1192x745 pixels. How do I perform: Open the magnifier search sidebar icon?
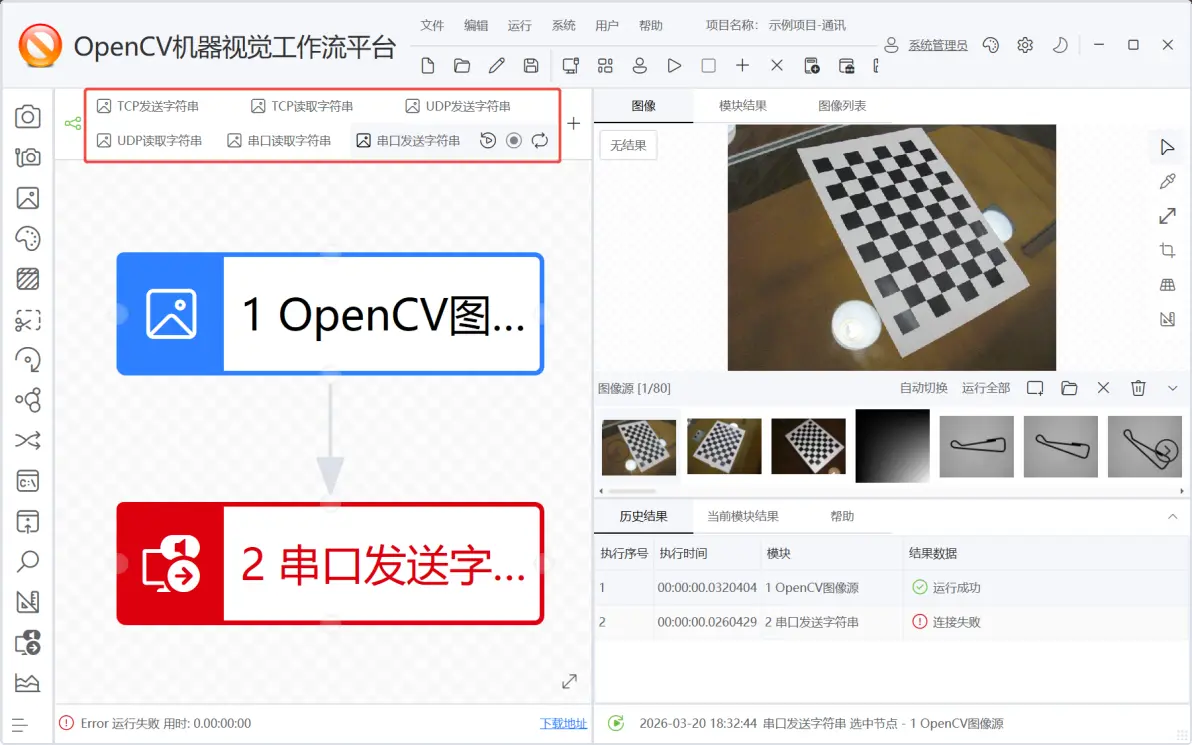pyautogui.click(x=27, y=562)
